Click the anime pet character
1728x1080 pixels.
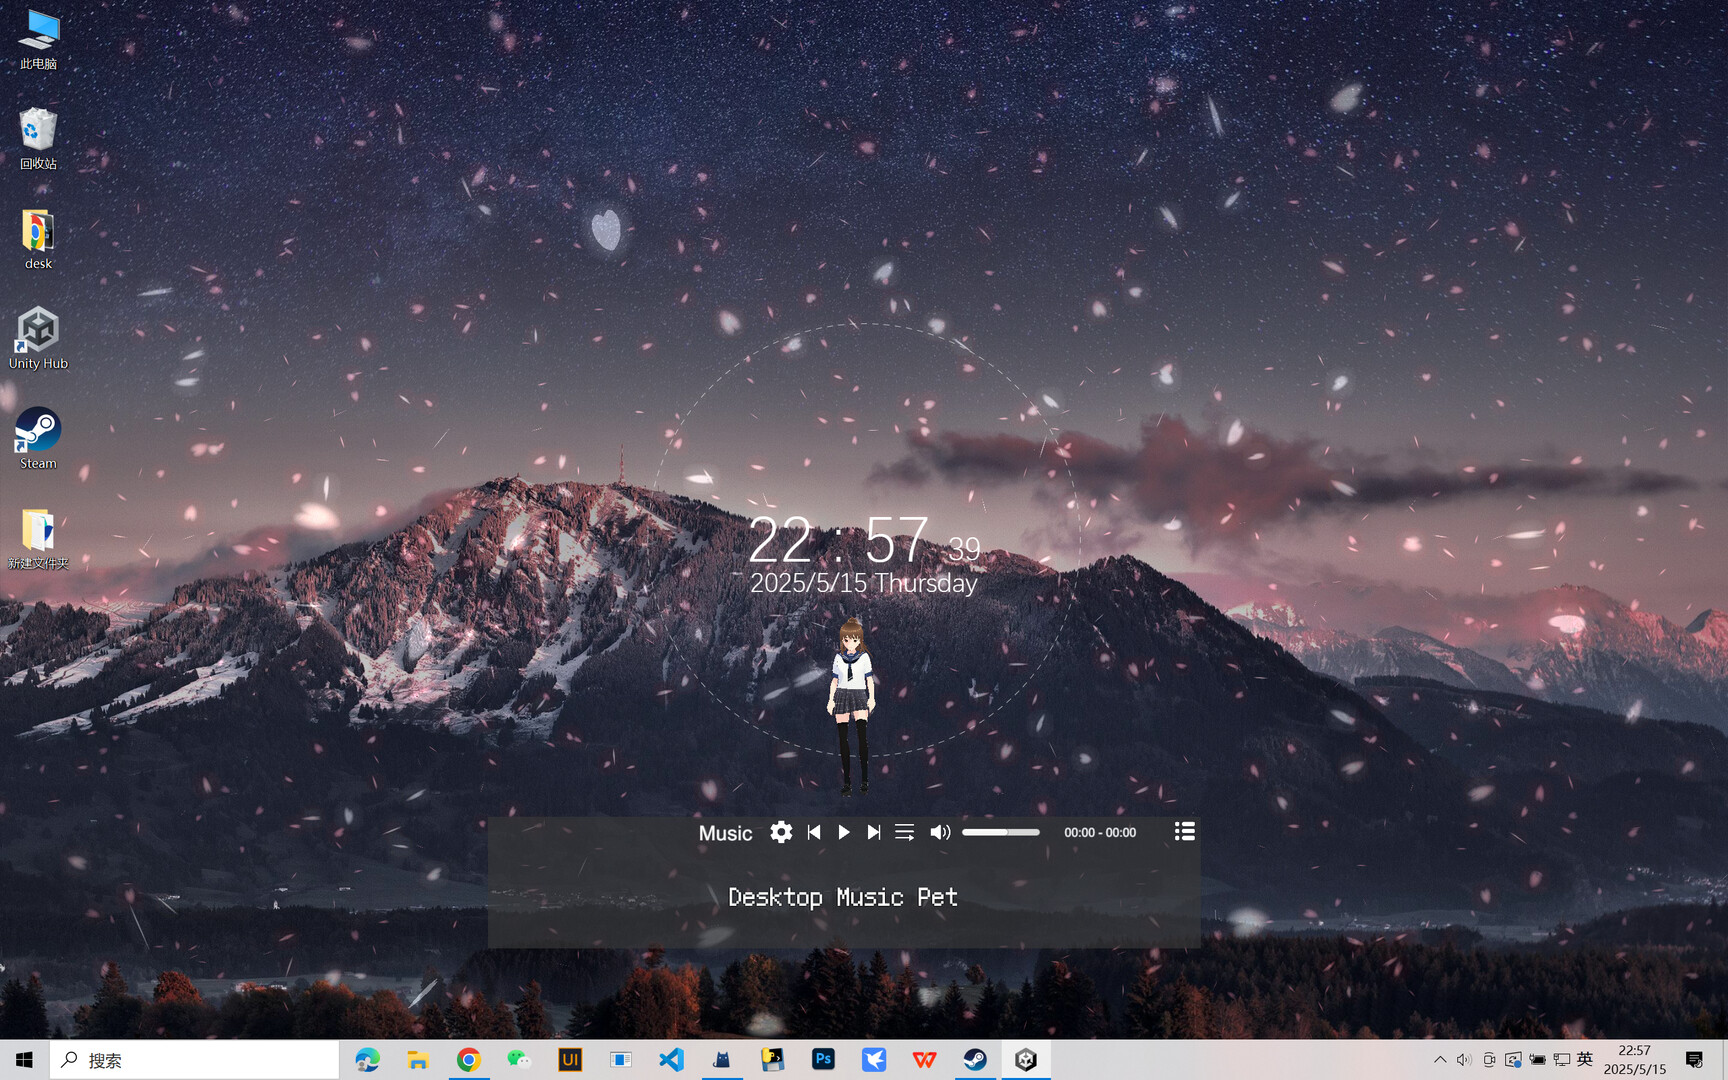(849, 700)
